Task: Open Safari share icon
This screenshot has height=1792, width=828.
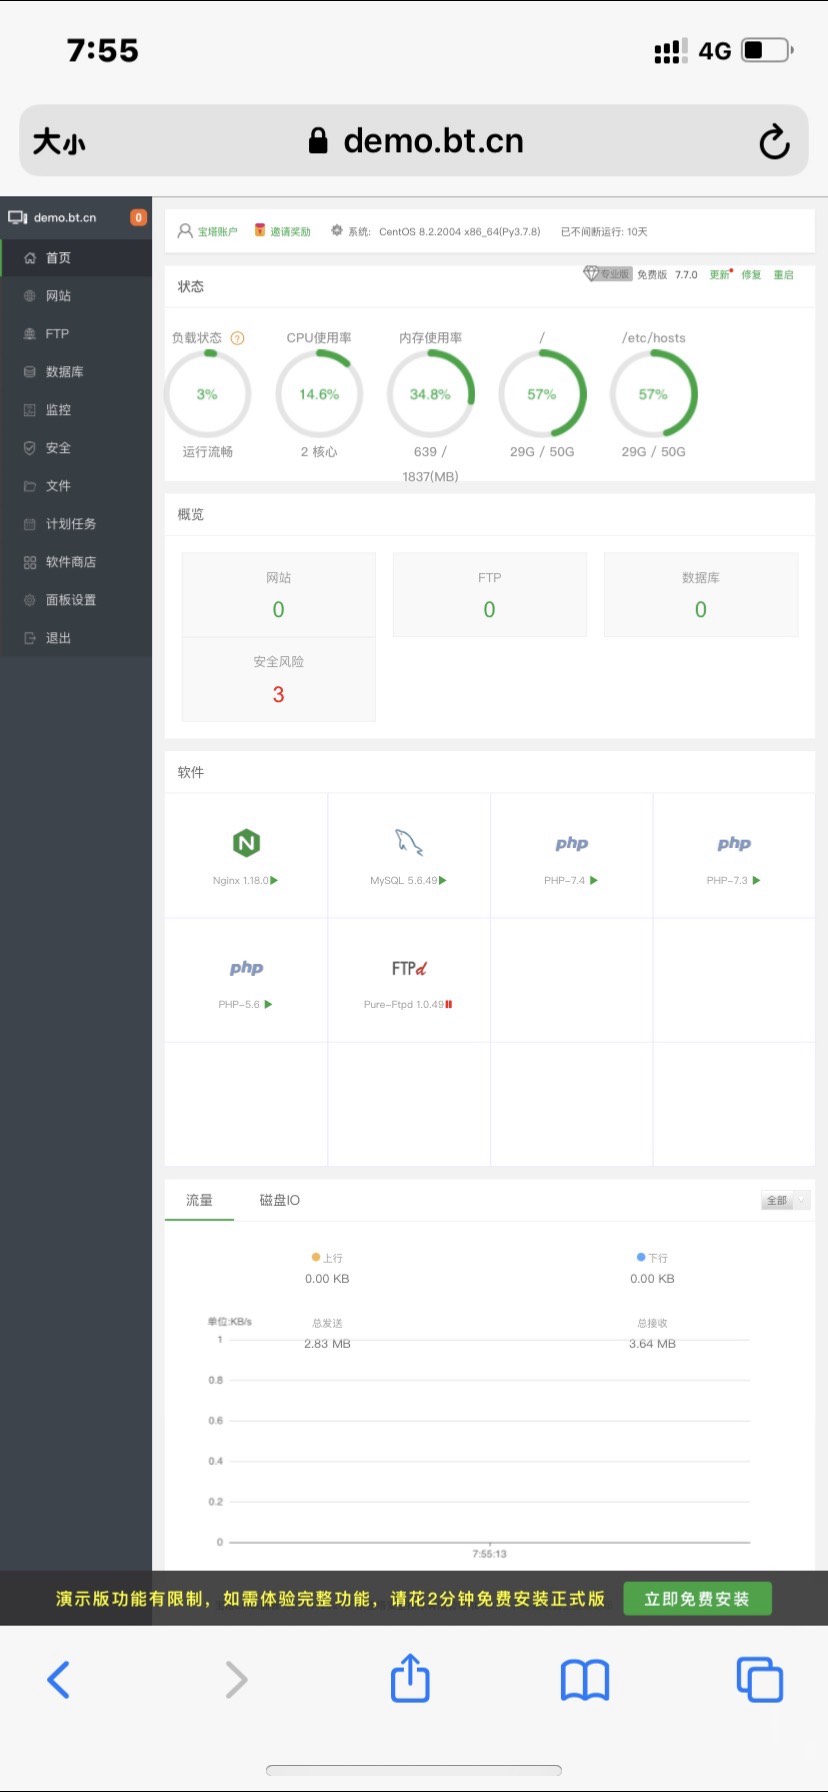Action: [410, 1679]
